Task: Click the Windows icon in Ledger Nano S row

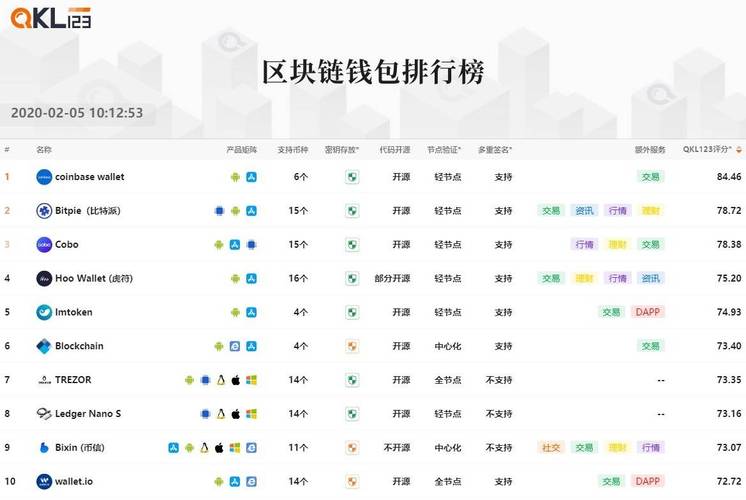Action: pos(252,413)
